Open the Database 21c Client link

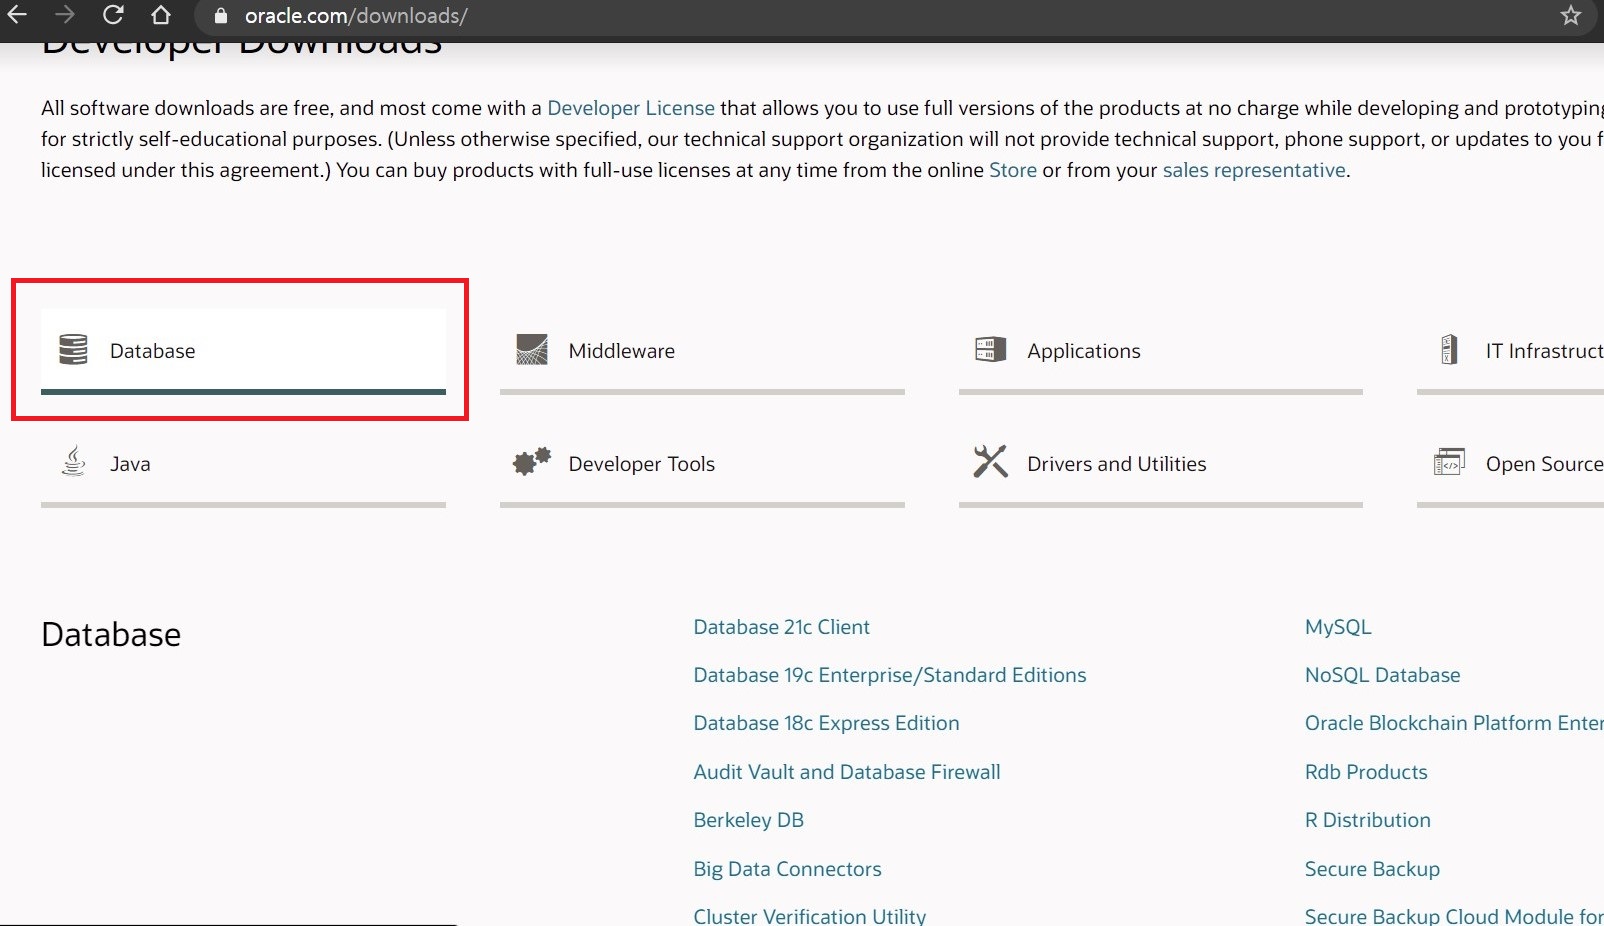click(781, 627)
